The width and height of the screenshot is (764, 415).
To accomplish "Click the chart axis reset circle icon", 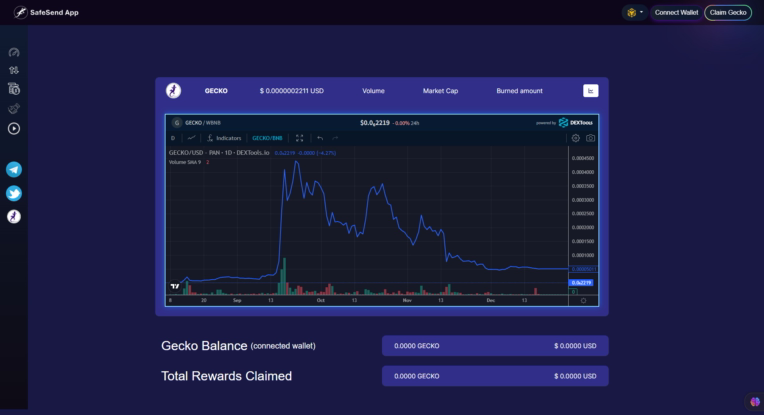I will click(583, 301).
